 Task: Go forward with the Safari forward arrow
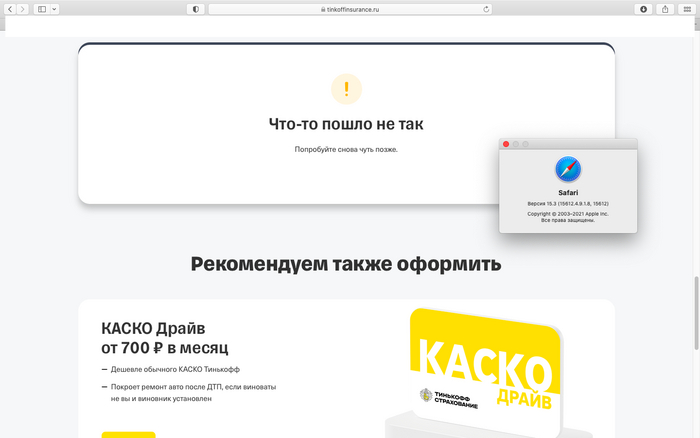point(22,9)
